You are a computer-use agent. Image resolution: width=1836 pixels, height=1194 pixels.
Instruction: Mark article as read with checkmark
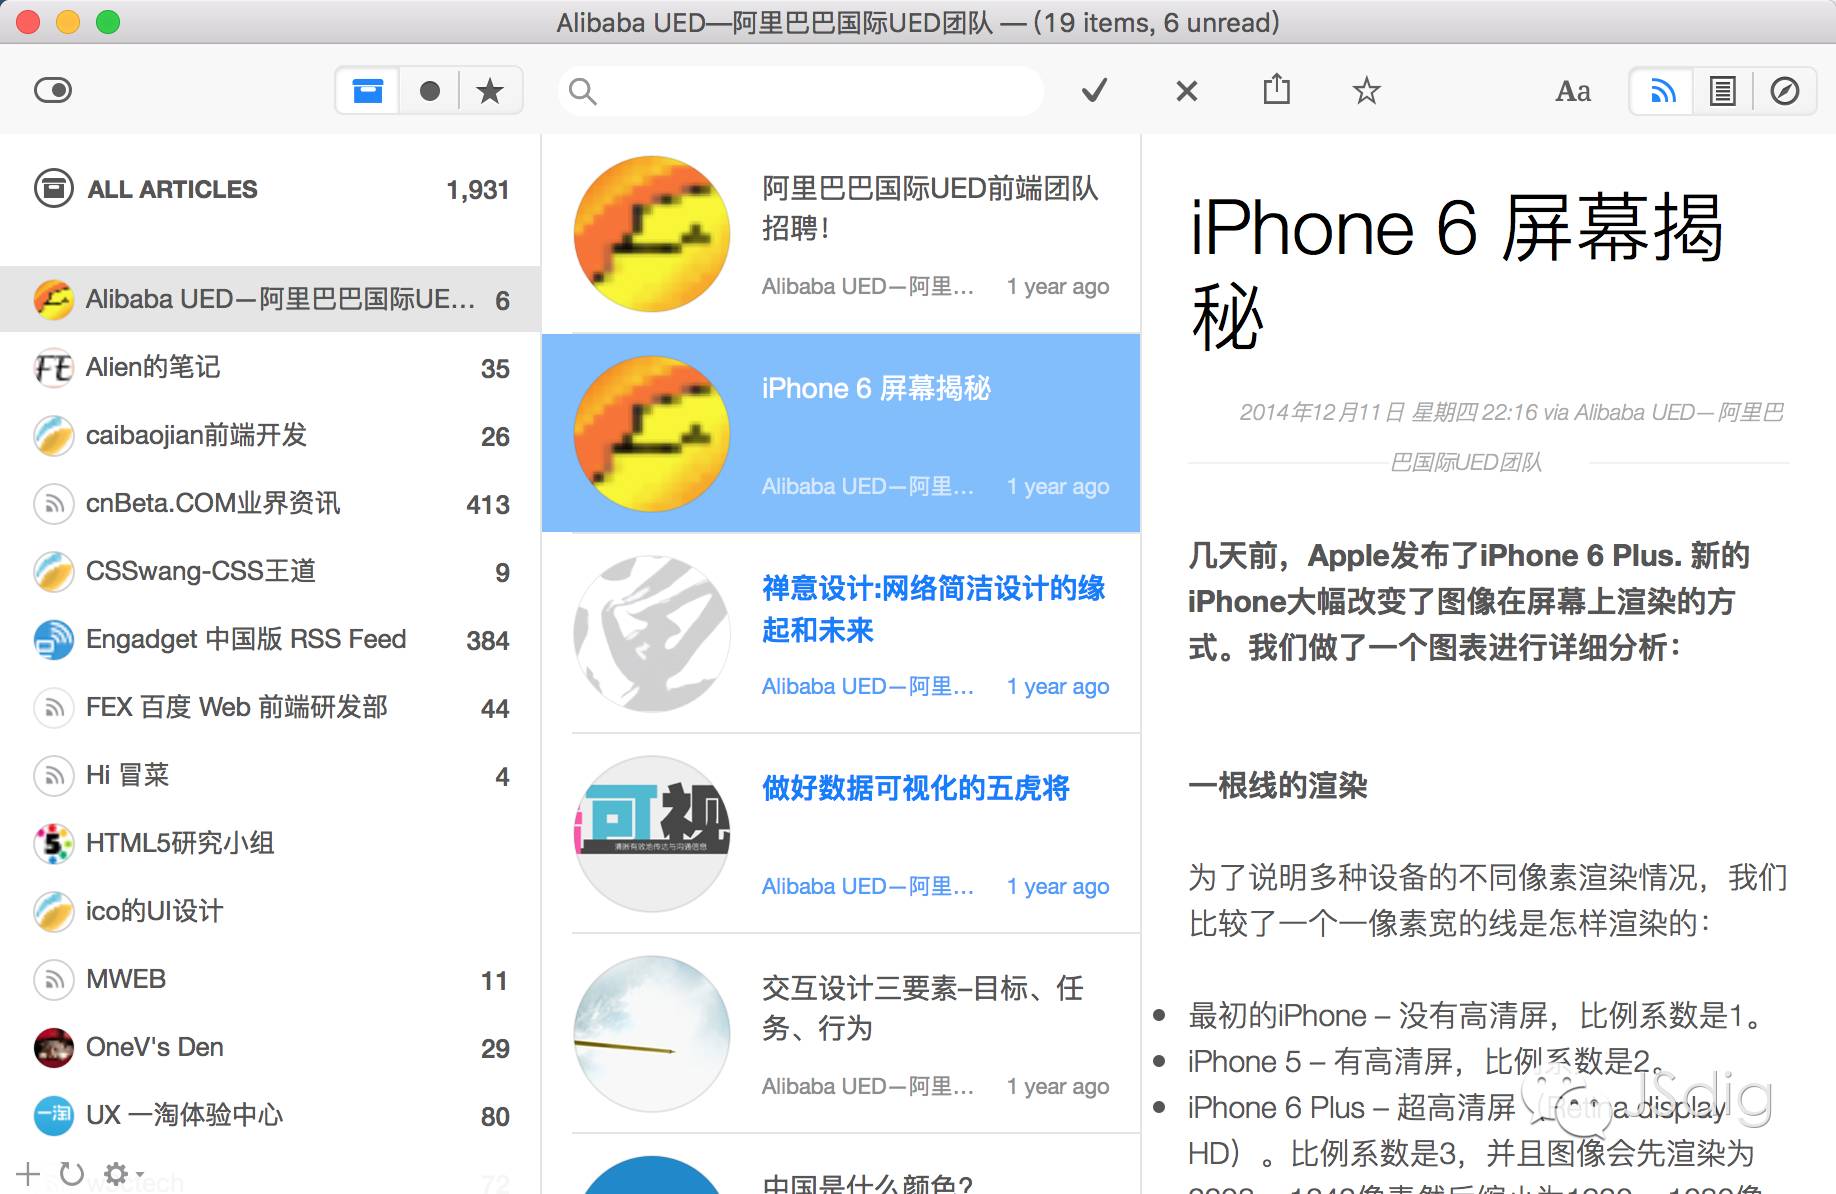pos(1095,91)
